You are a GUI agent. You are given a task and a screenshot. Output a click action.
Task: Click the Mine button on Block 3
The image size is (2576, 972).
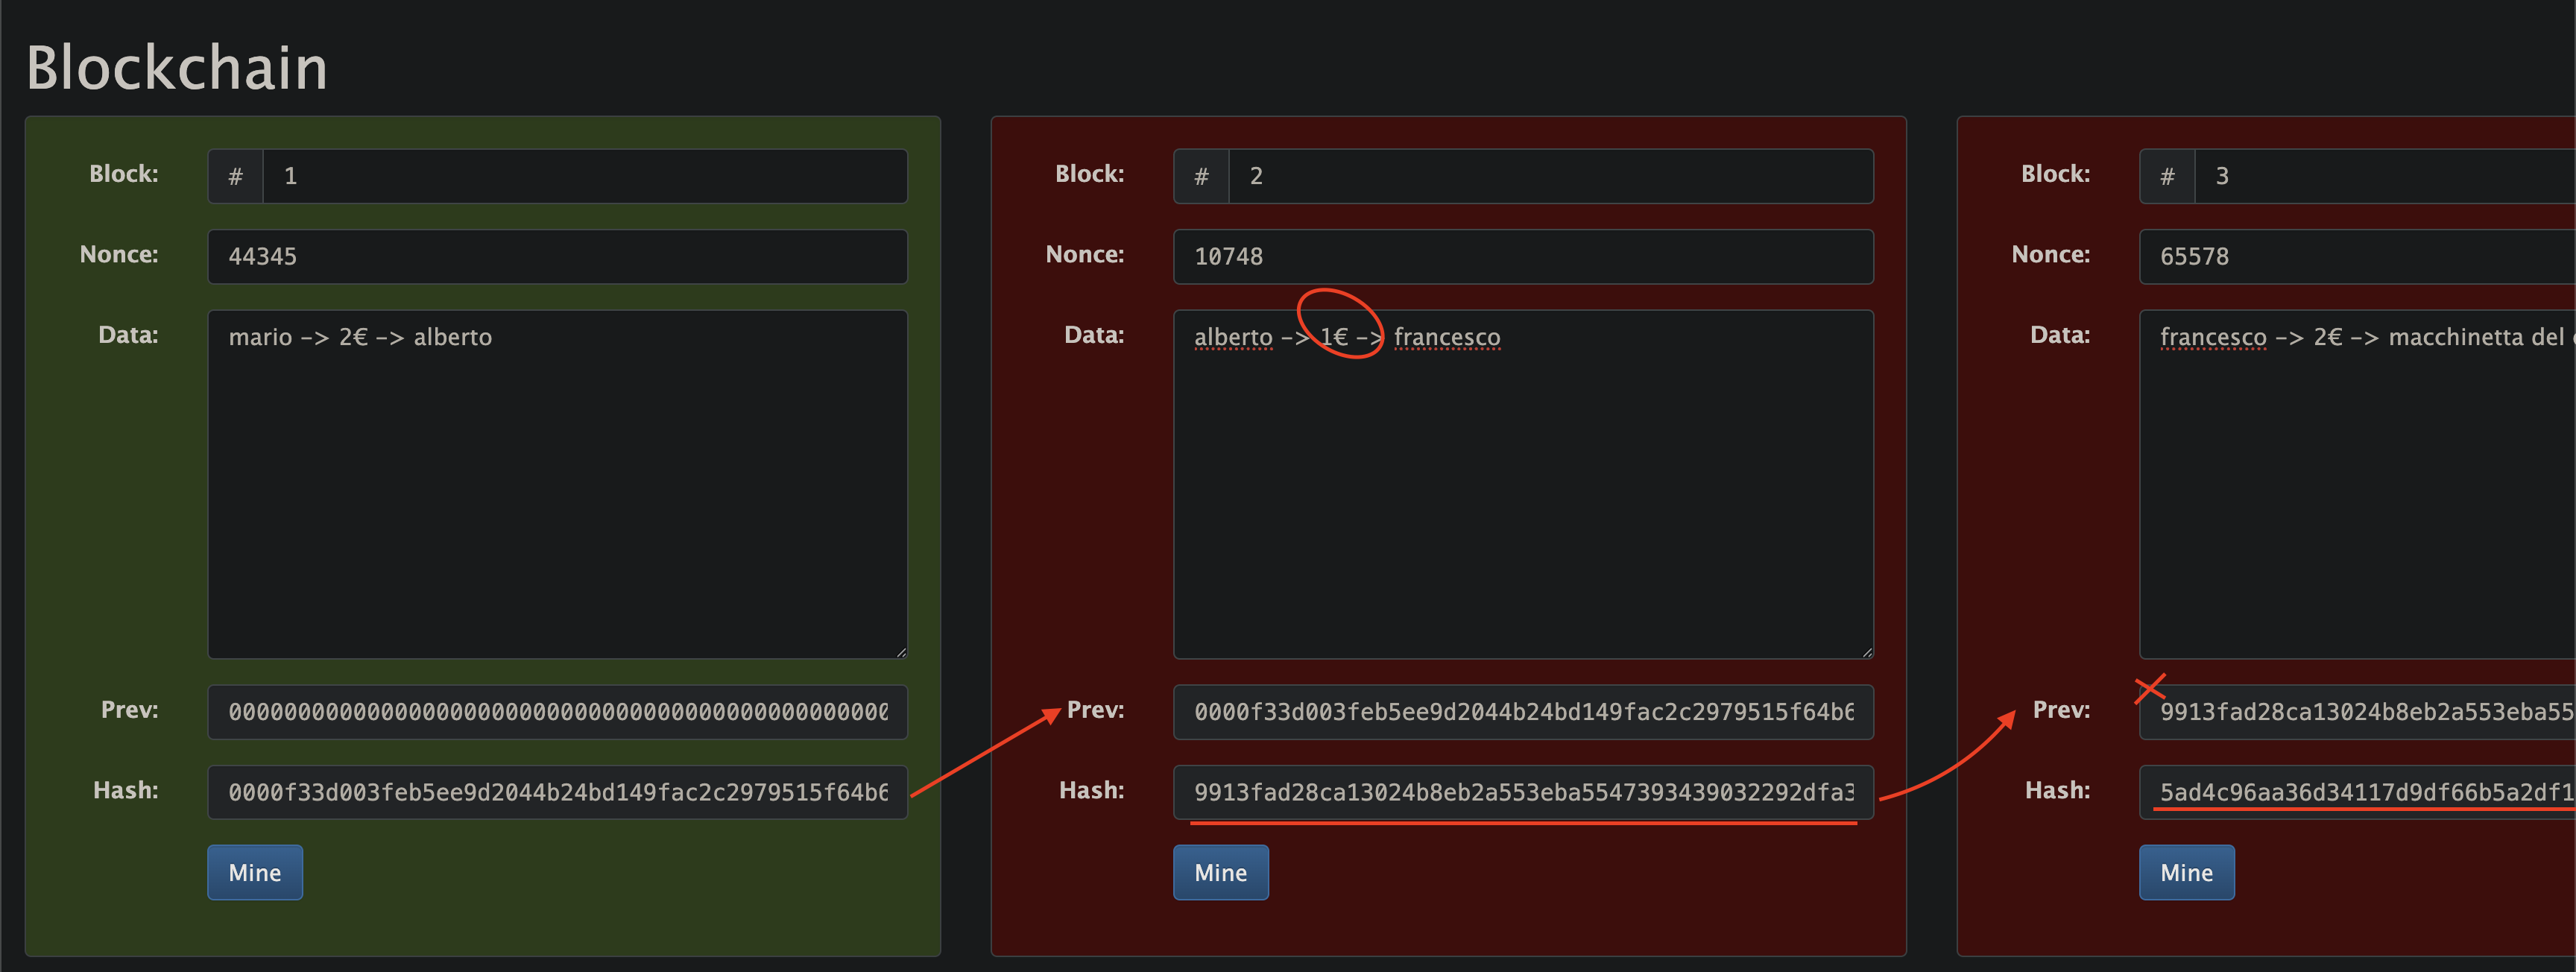click(x=2186, y=872)
